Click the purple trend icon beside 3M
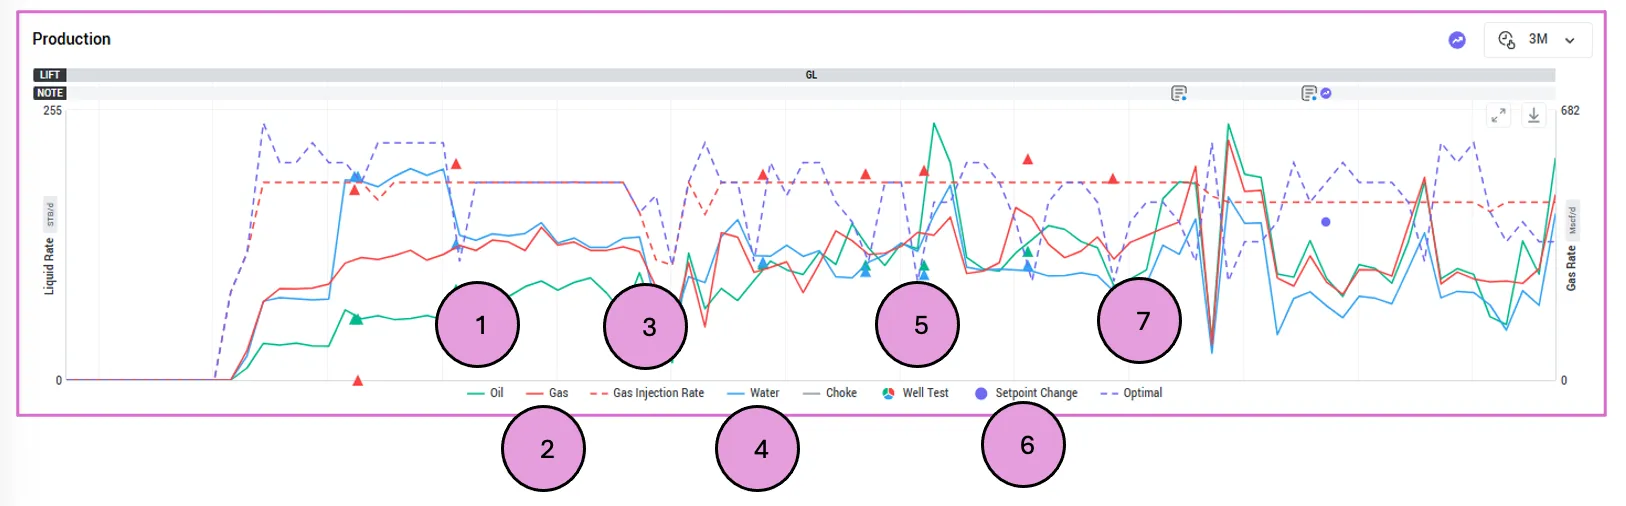Image resolution: width=1626 pixels, height=506 pixels. (x=1457, y=40)
